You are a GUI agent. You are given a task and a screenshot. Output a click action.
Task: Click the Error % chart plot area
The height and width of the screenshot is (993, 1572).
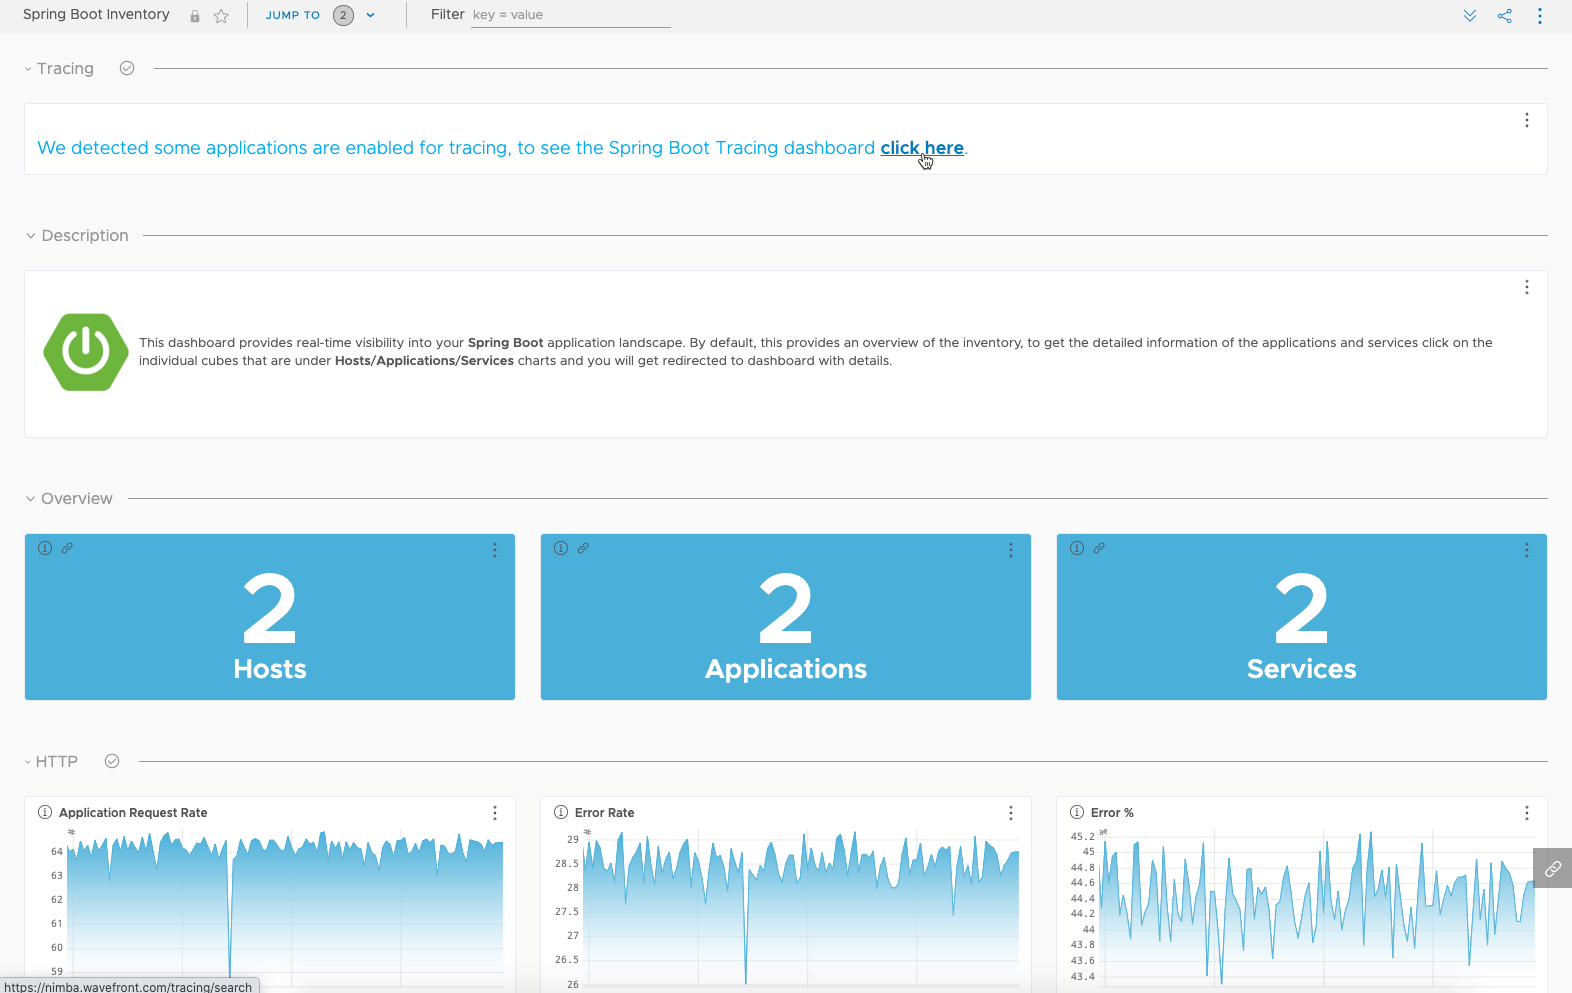1317,908
